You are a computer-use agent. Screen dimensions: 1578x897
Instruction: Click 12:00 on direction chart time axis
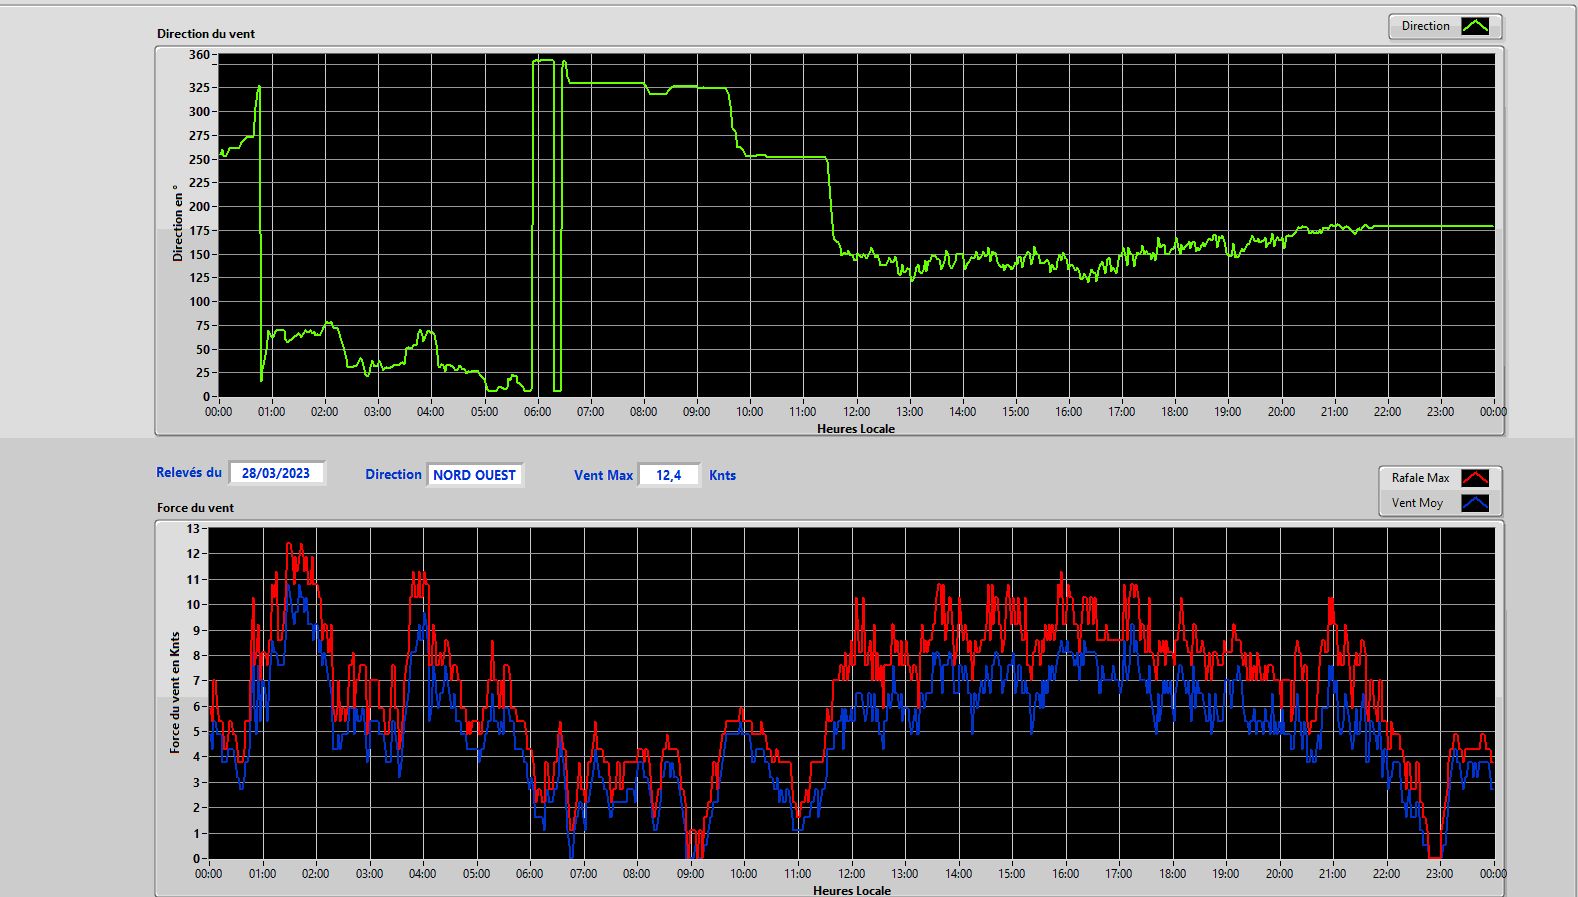coord(856,411)
